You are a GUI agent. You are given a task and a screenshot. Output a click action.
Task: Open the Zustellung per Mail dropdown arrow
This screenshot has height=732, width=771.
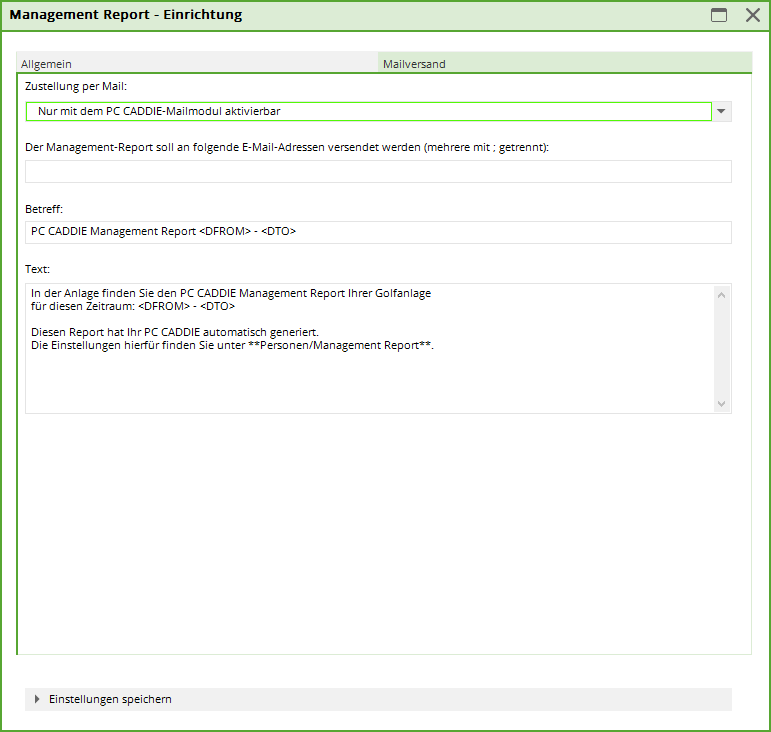point(721,111)
